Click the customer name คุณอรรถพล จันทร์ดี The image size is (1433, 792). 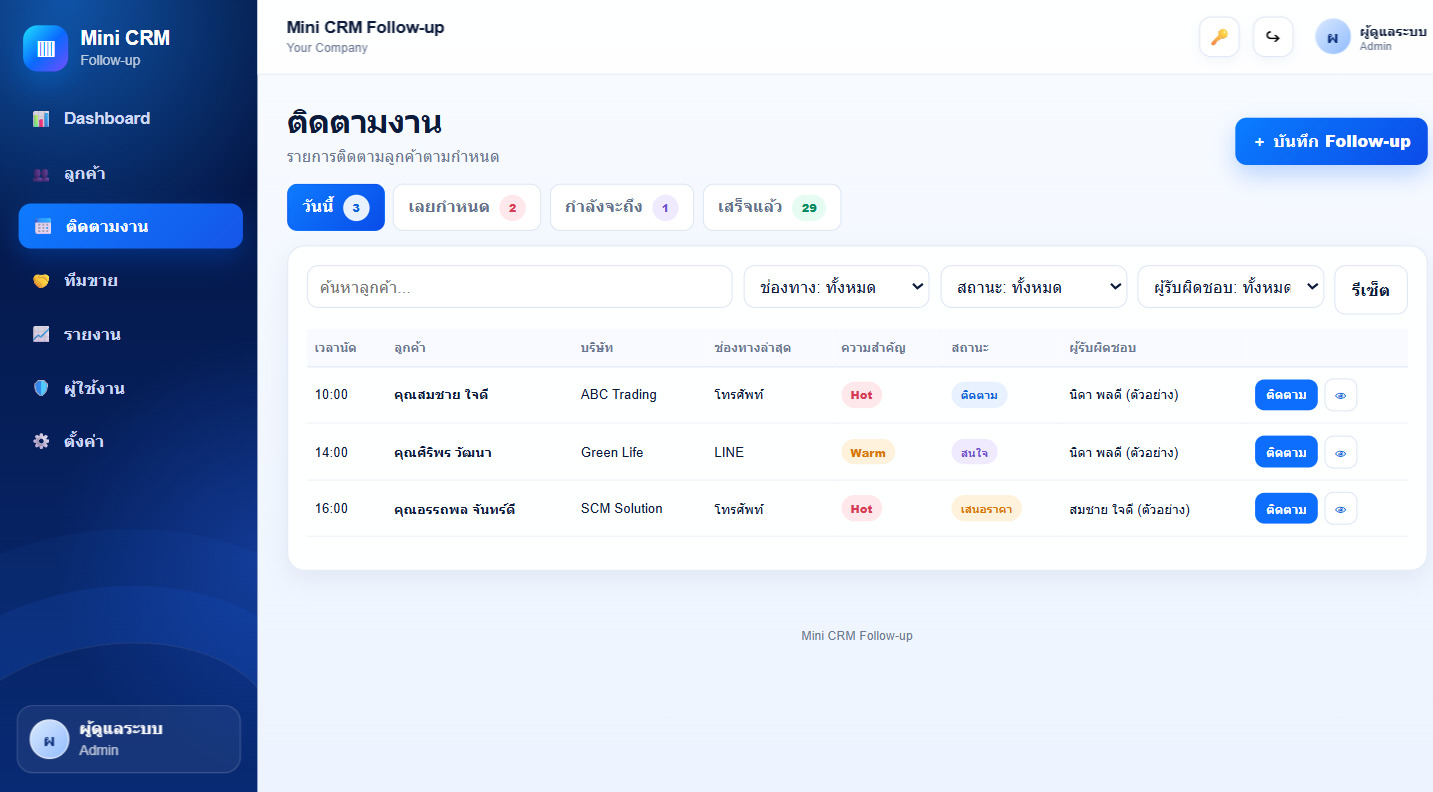click(x=455, y=510)
